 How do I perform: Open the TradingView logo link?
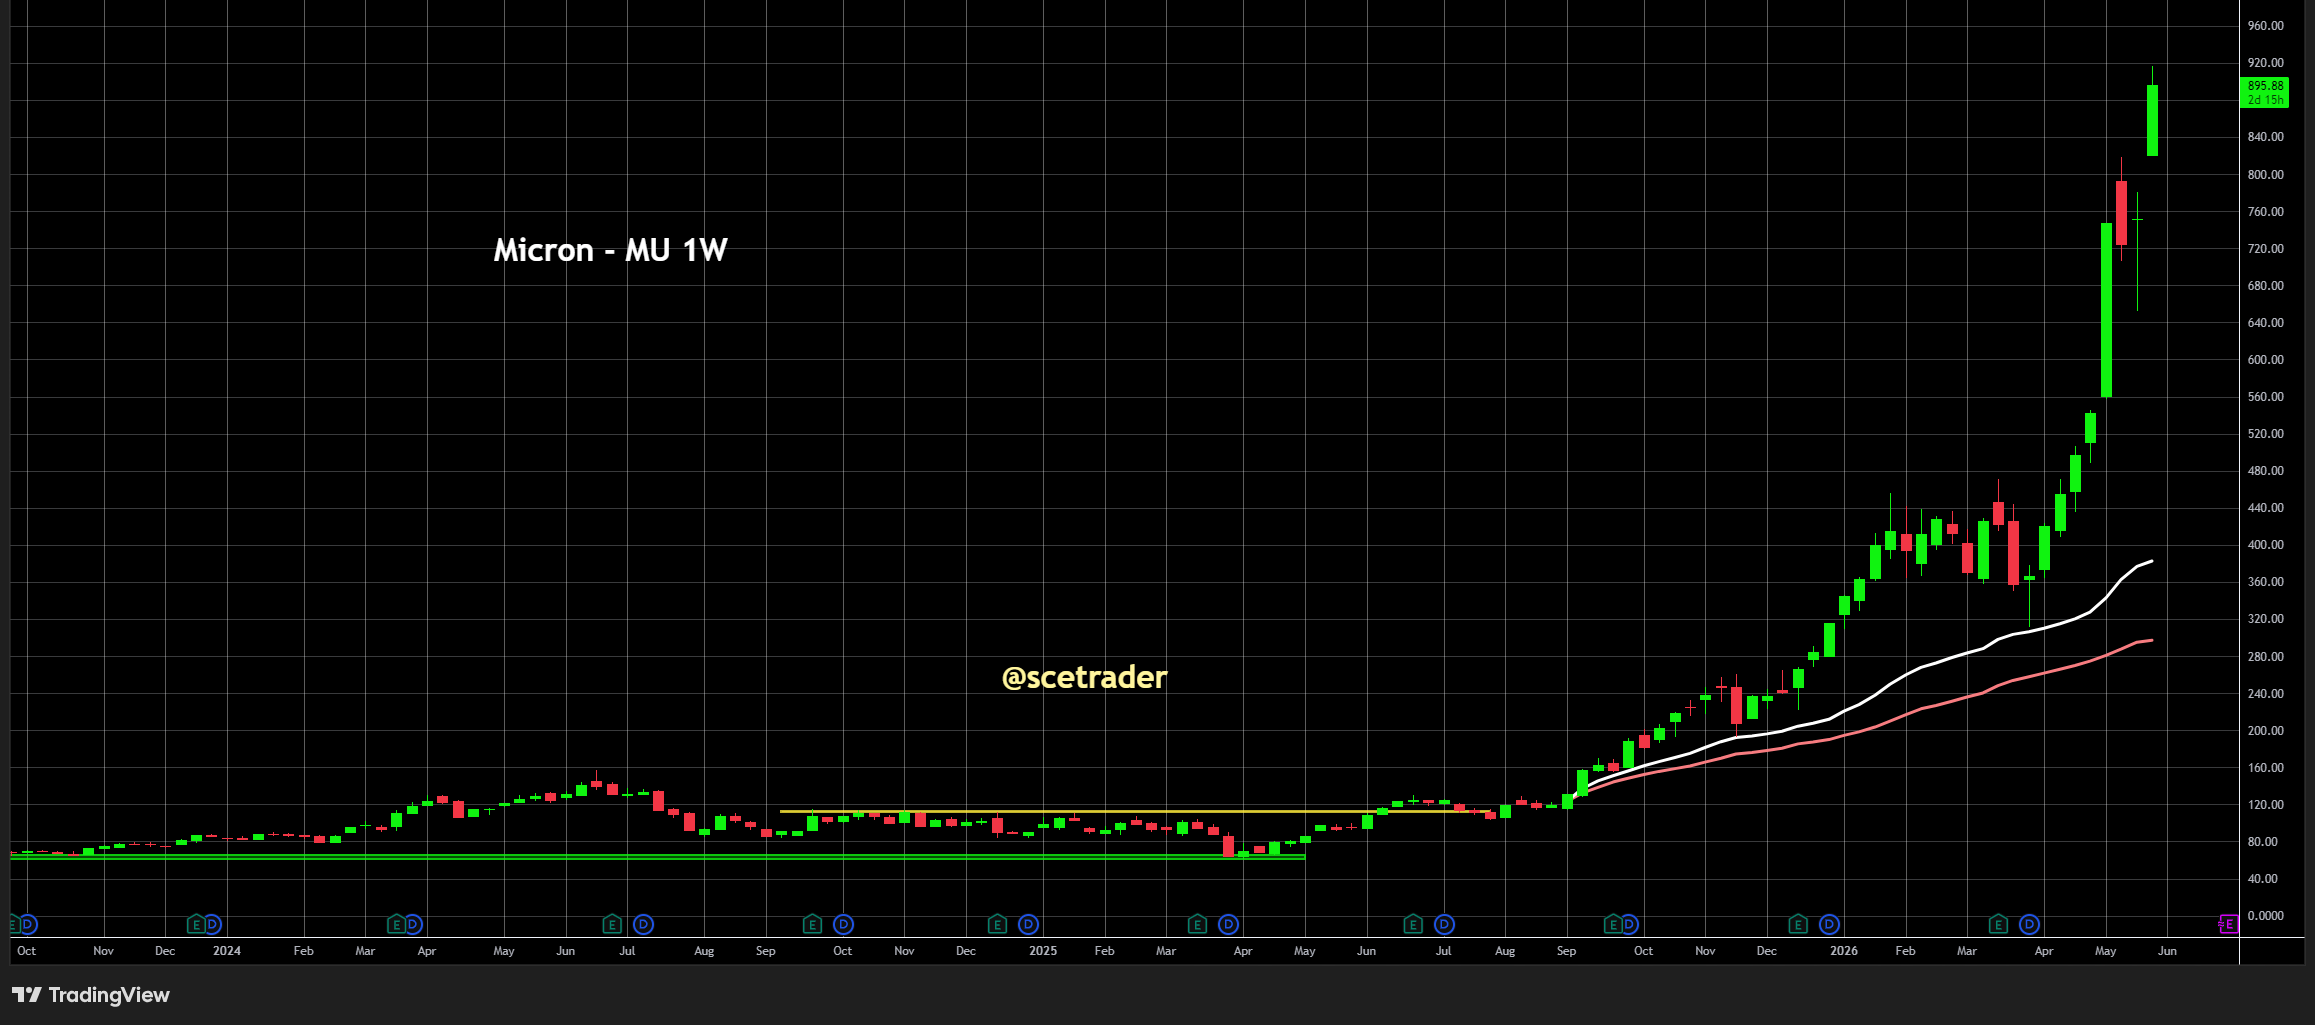pyautogui.click(x=91, y=995)
